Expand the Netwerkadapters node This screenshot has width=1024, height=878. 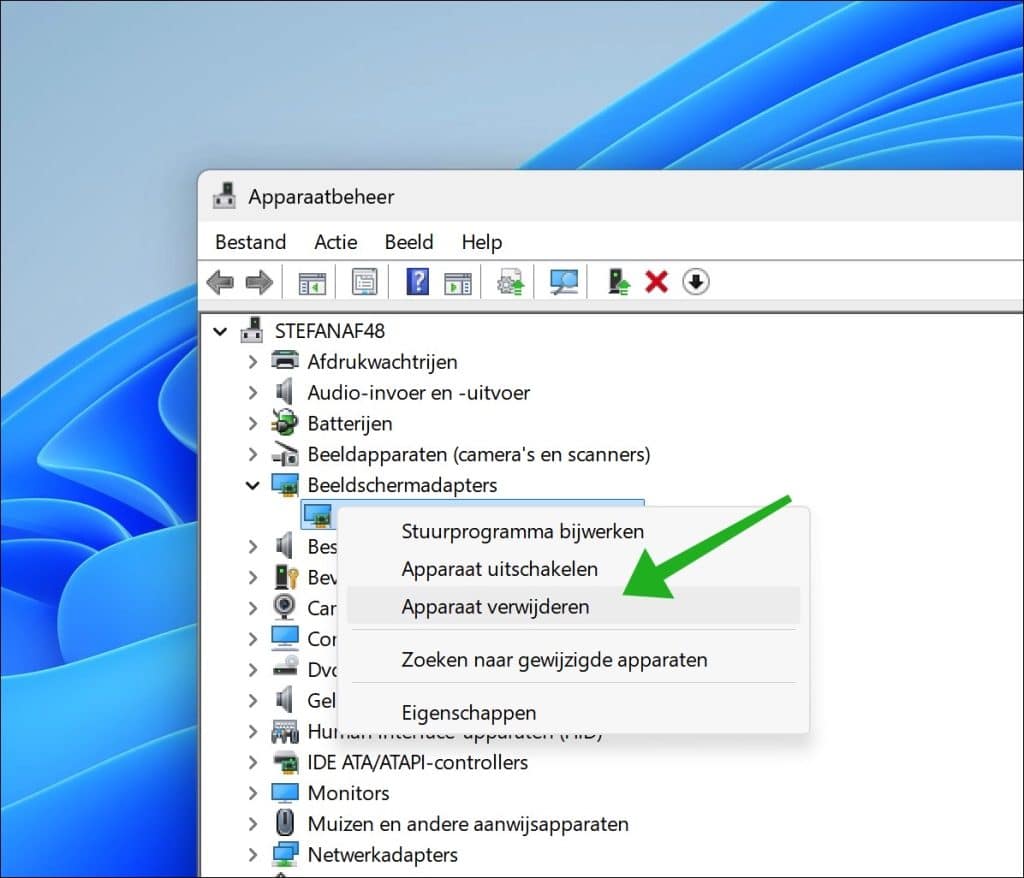pyautogui.click(x=253, y=855)
